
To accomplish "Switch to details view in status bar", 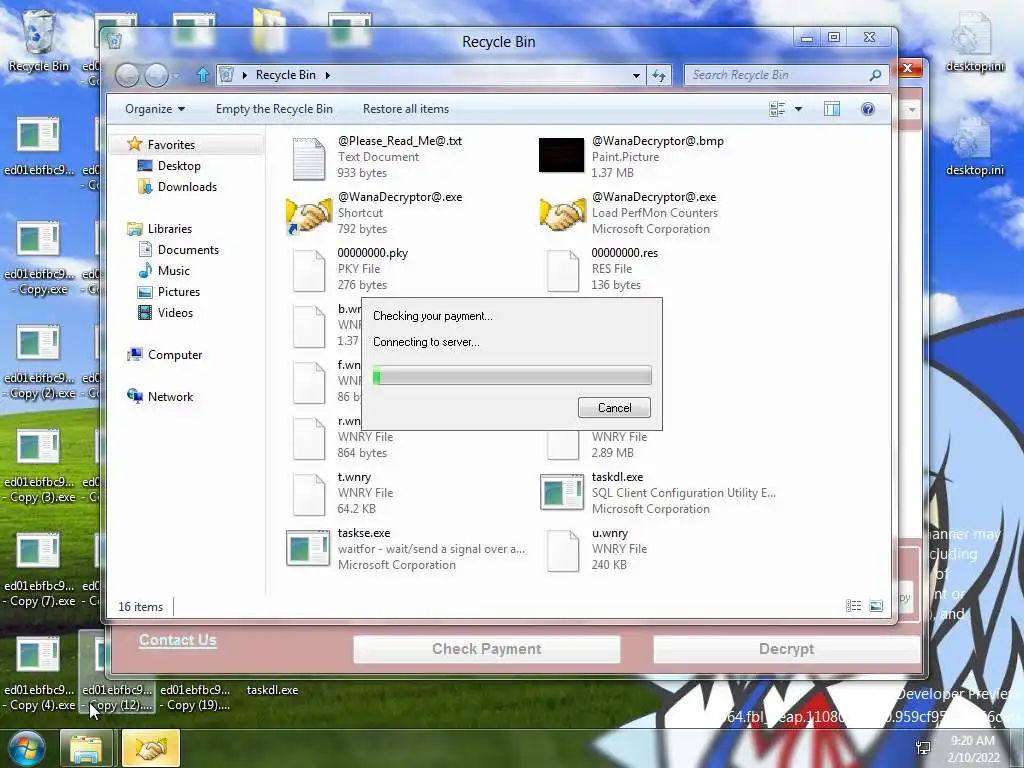I will point(853,606).
